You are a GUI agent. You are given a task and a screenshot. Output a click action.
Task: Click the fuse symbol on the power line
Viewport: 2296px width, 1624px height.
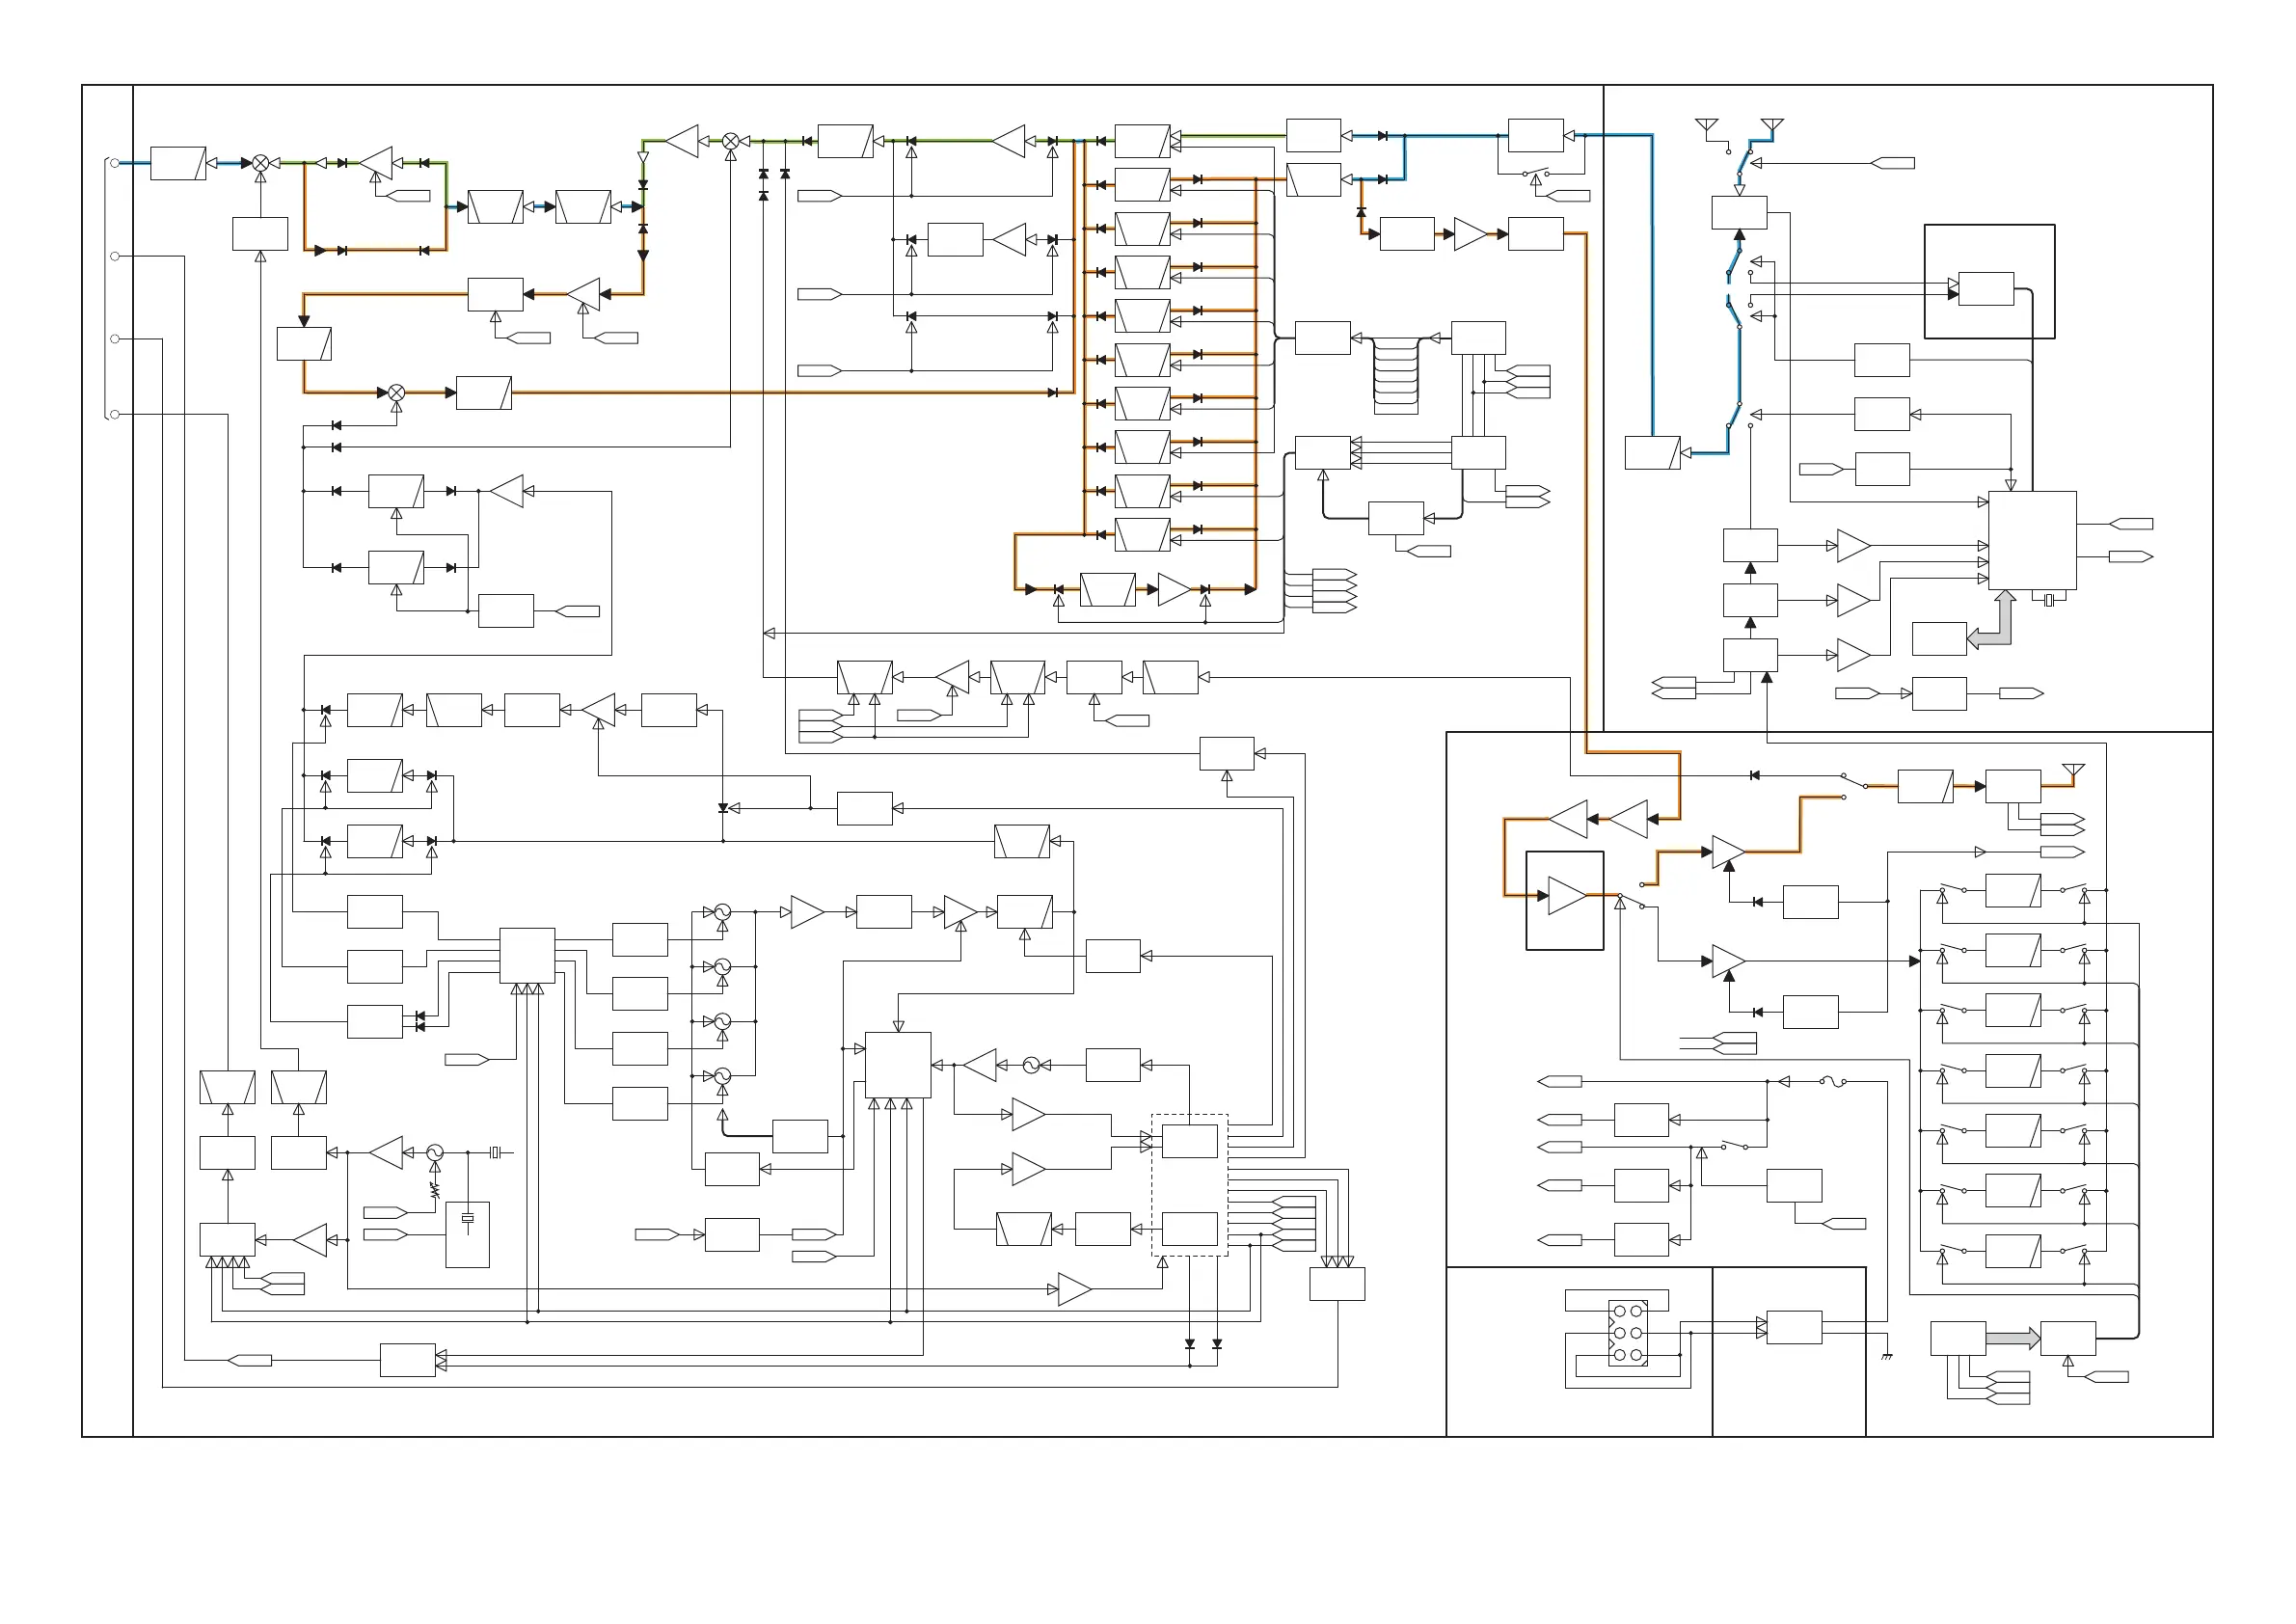pyautogui.click(x=1831, y=1081)
